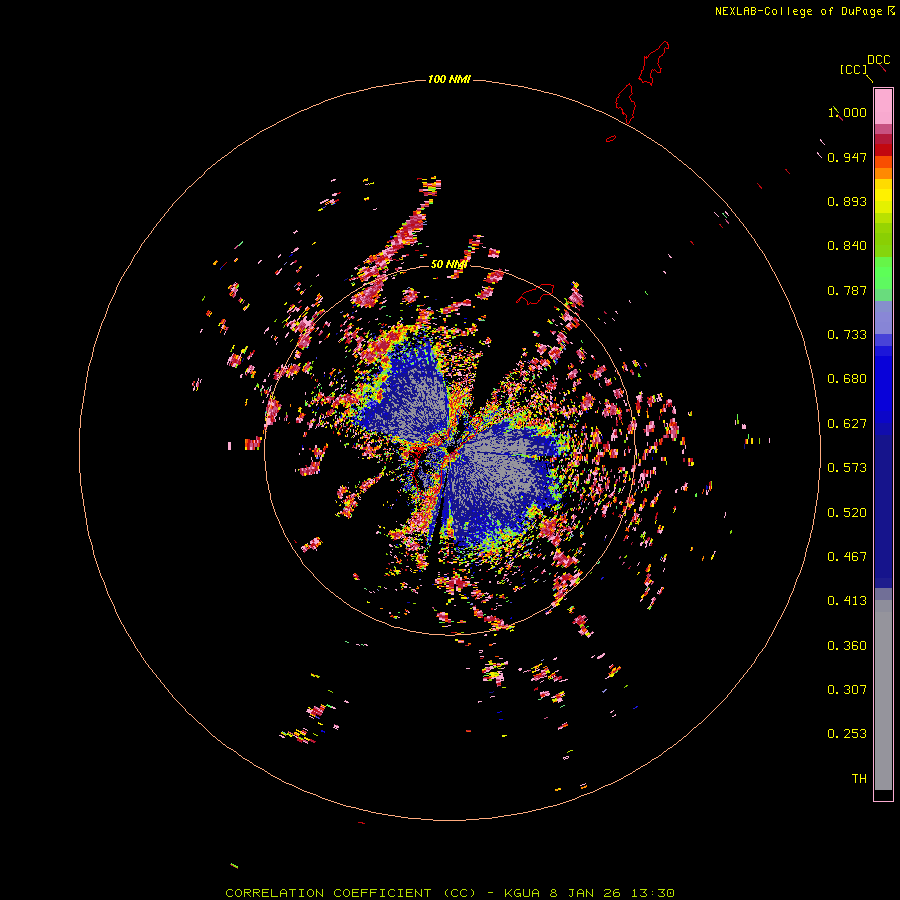900x900 pixels.
Task: Click the DCC label above the color bar
Action: coord(878,60)
